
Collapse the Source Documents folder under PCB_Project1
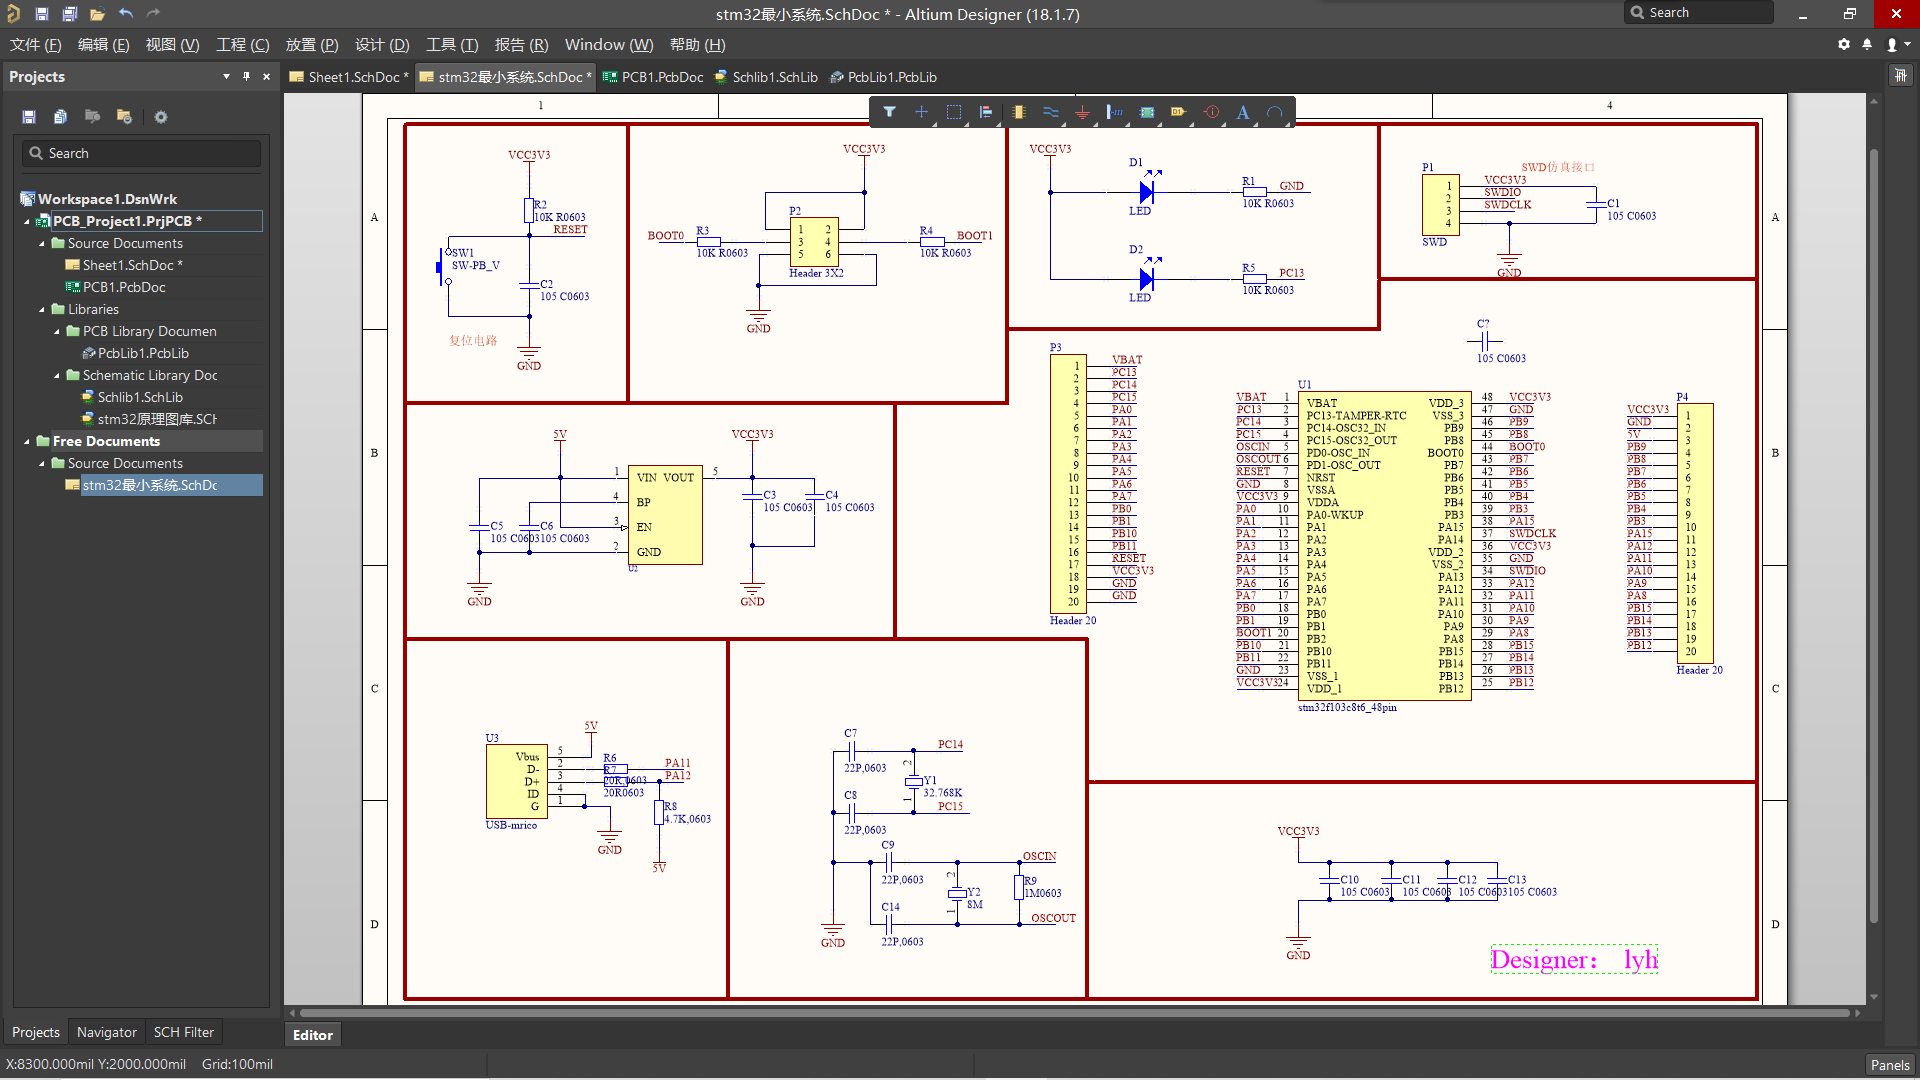tap(42, 243)
